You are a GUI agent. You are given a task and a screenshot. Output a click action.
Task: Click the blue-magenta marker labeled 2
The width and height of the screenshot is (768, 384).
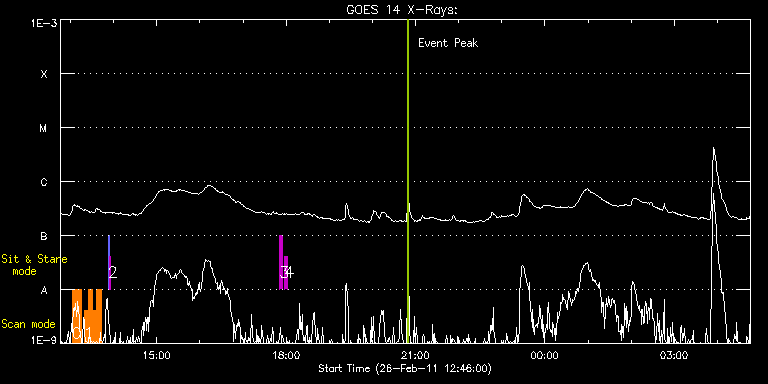tap(109, 263)
